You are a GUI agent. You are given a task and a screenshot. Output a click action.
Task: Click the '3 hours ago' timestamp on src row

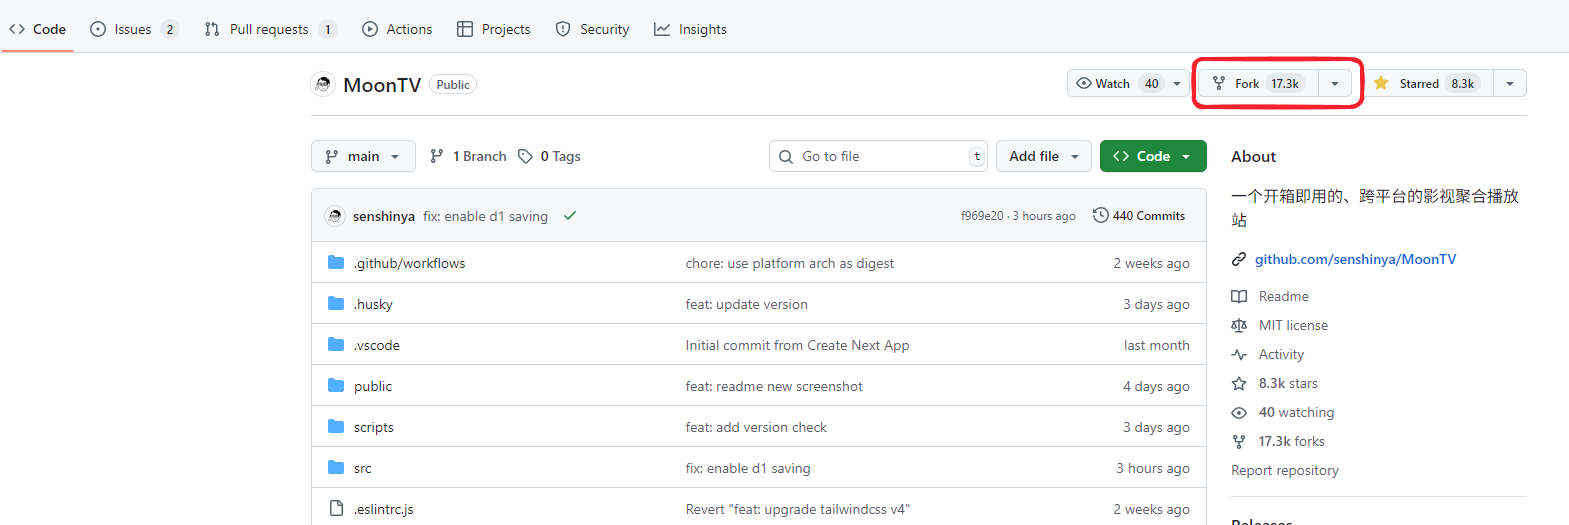point(1153,468)
